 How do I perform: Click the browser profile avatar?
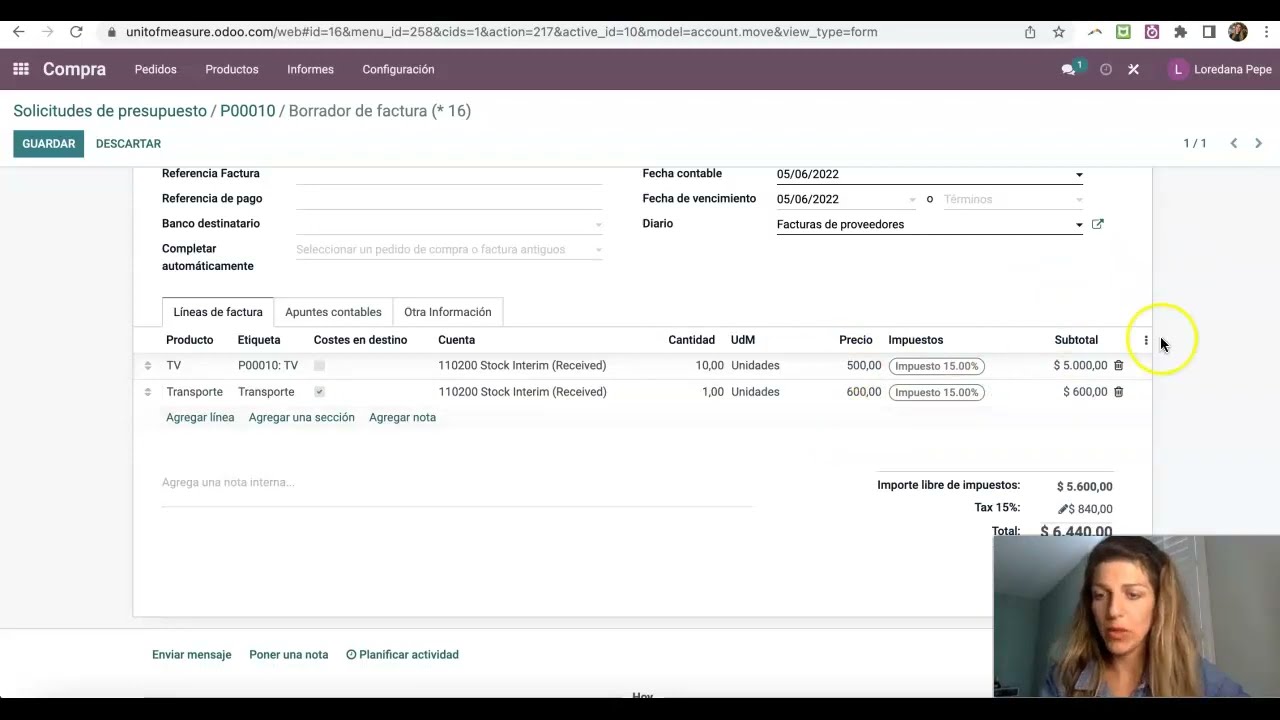click(x=1238, y=32)
